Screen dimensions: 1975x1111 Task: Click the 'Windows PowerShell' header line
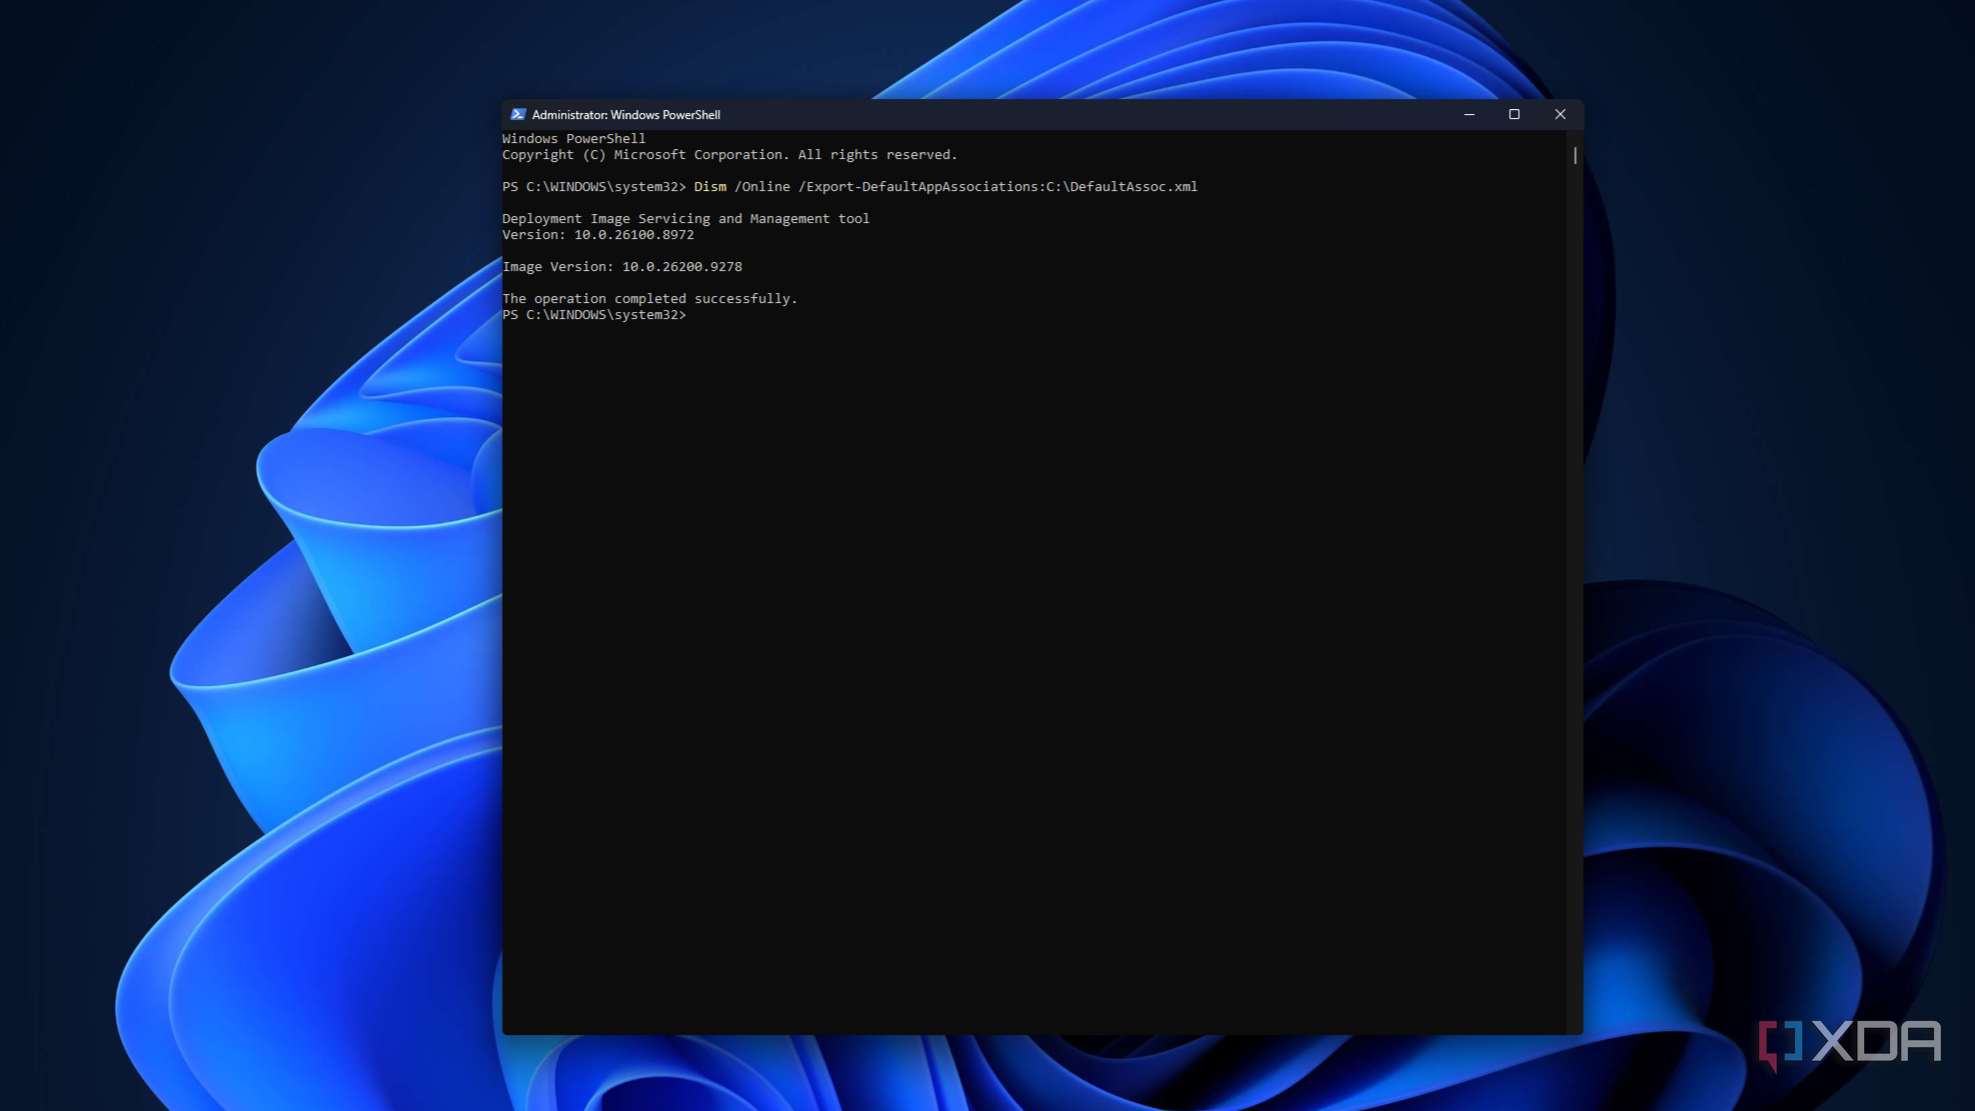[574, 139]
